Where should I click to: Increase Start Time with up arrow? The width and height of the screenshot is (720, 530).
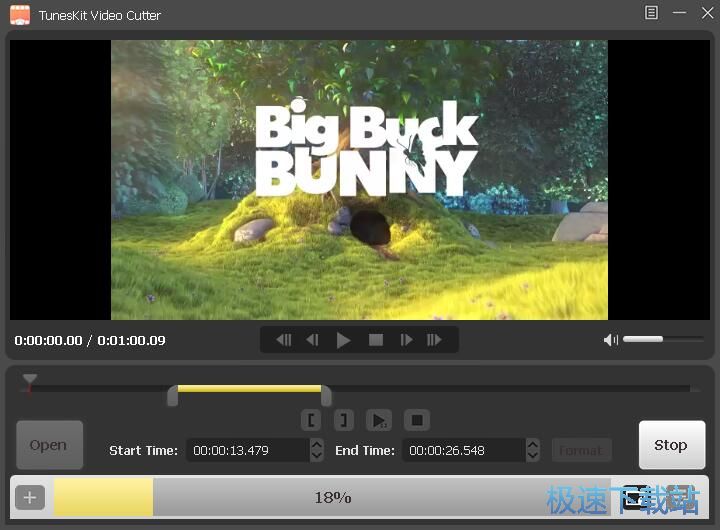[x=317, y=444]
